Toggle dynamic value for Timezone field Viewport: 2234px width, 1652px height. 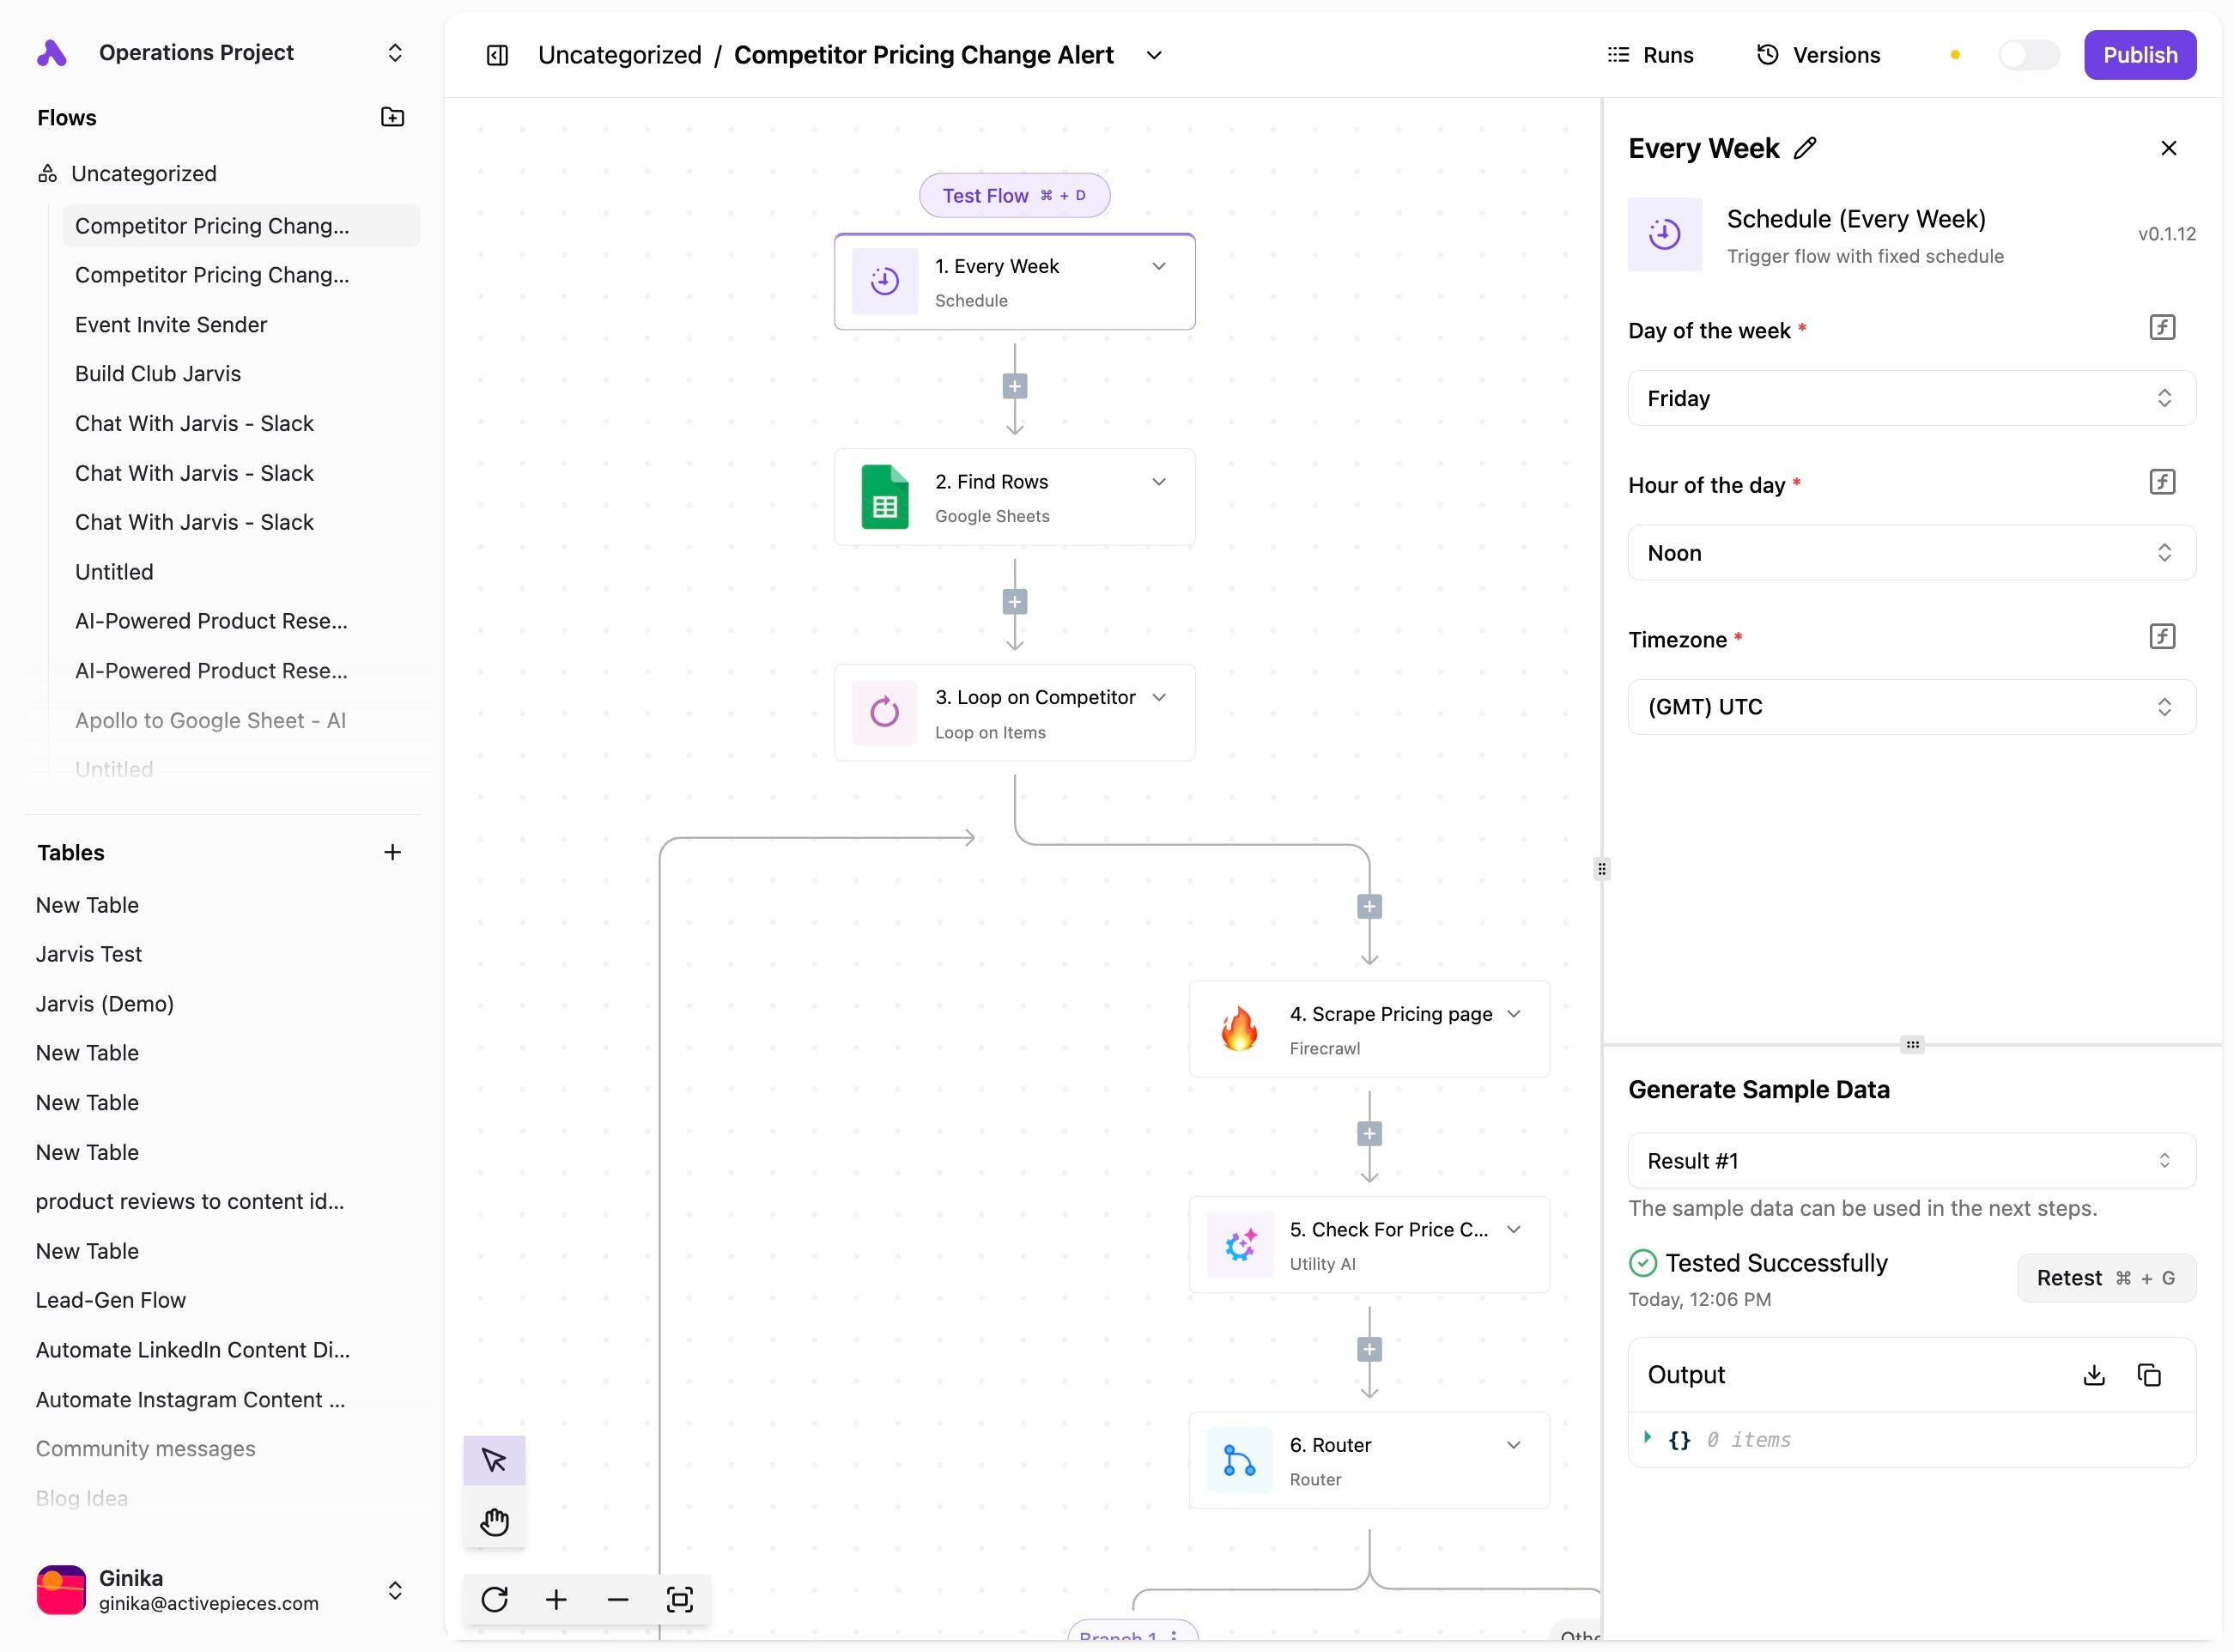[2162, 637]
